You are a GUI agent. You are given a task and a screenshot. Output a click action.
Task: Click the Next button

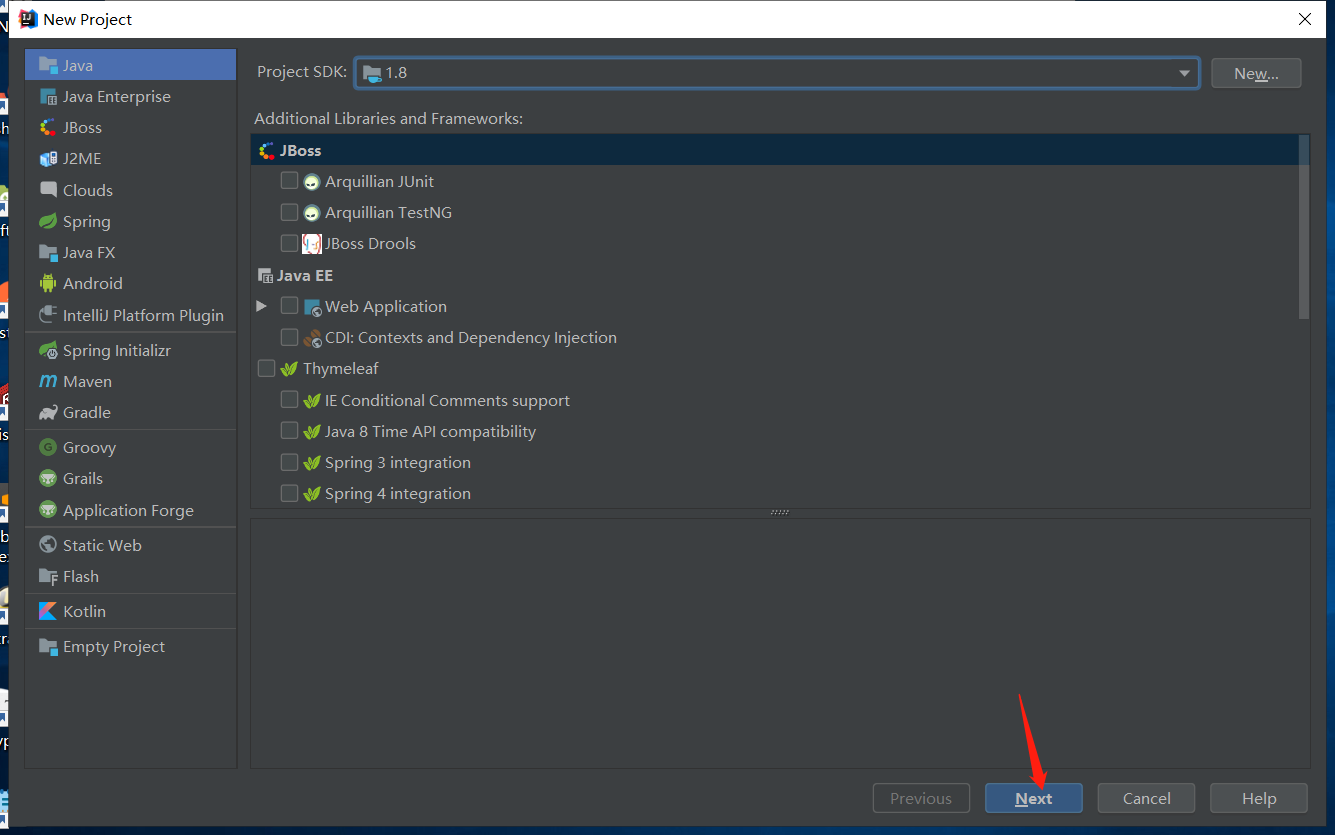coord(1033,798)
